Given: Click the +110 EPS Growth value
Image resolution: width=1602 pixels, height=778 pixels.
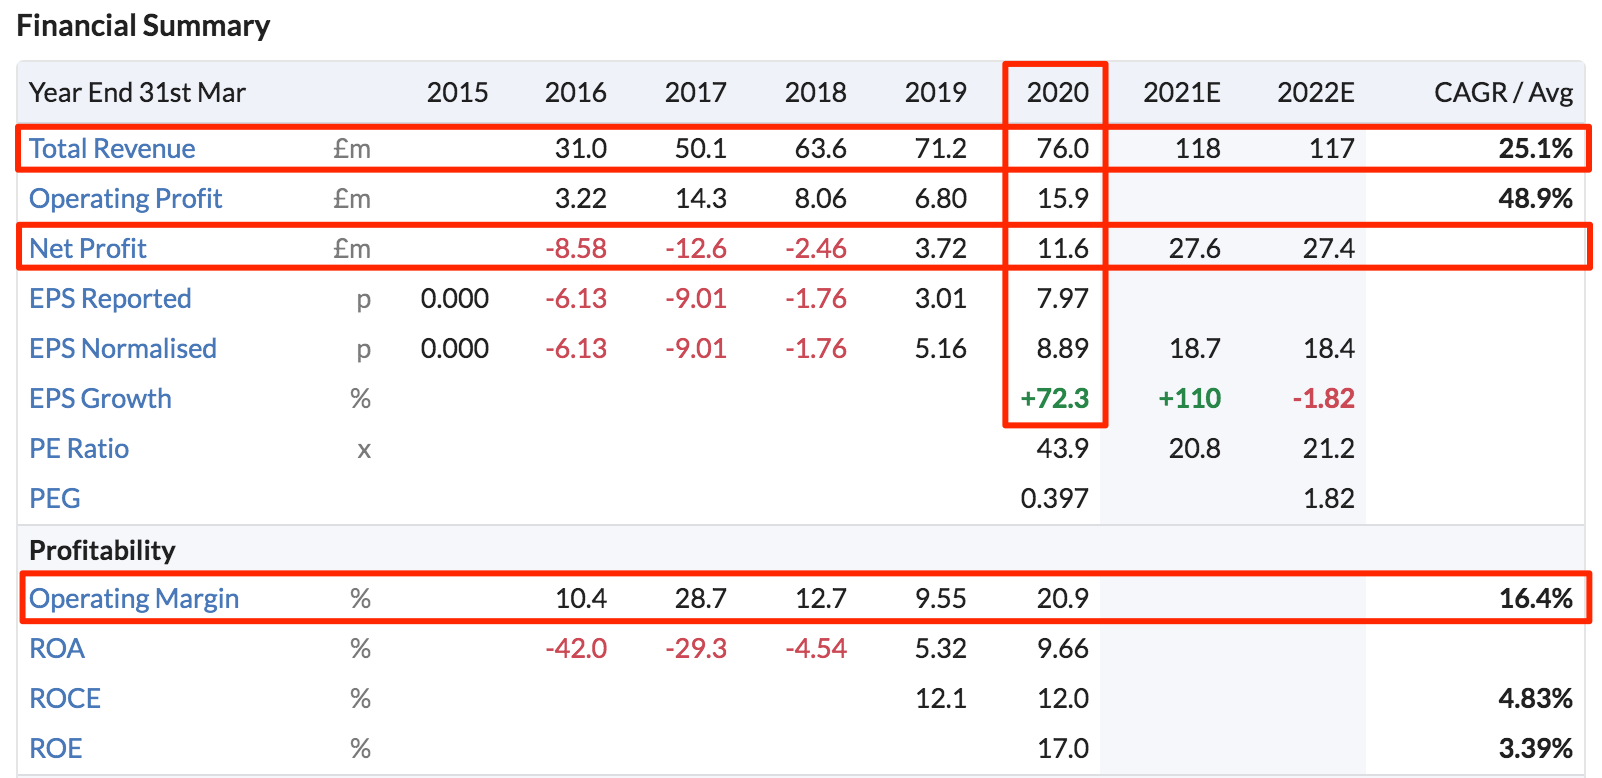Looking at the screenshot, I should (x=1189, y=398).
